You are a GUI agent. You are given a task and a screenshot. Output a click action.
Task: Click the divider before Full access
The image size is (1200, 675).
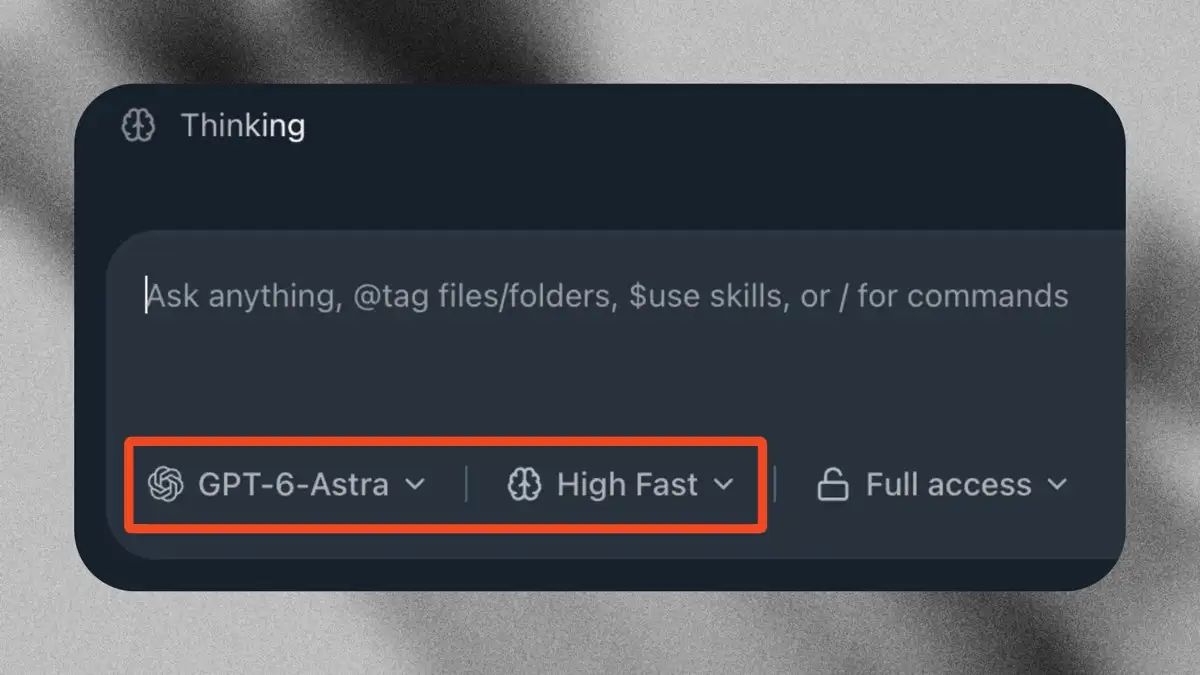(776, 485)
